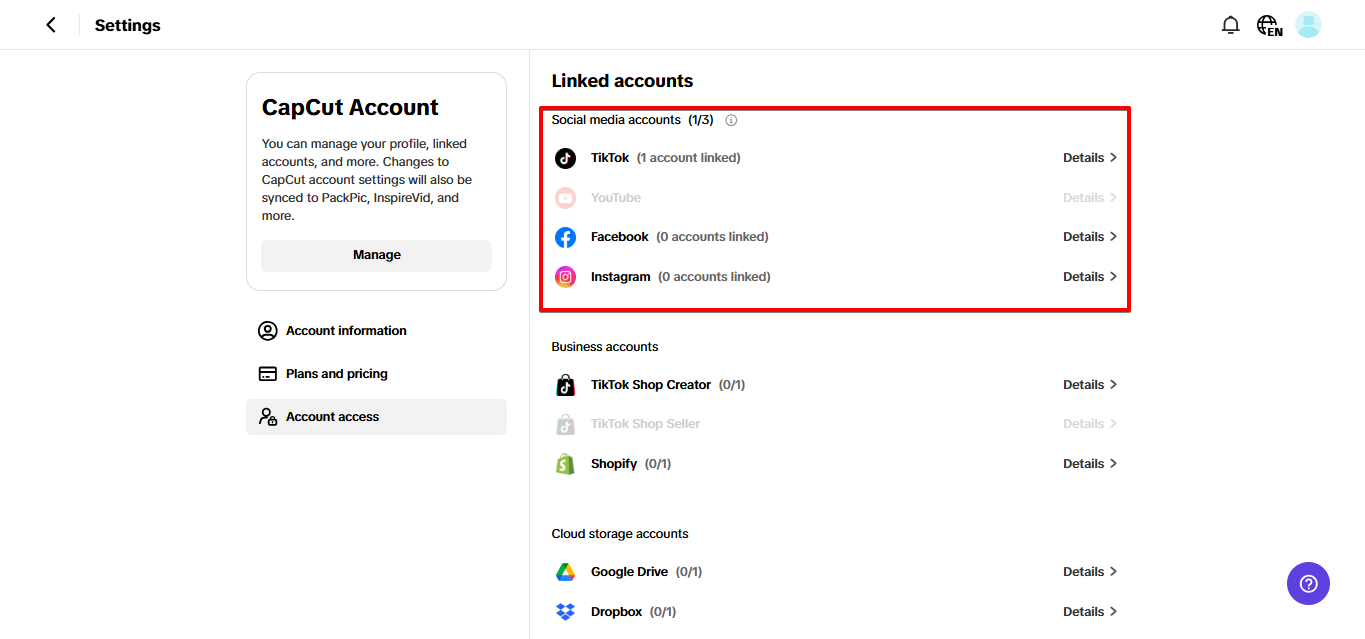The image size is (1365, 639).
Task: Select the Dropbox icon
Action: point(565,611)
